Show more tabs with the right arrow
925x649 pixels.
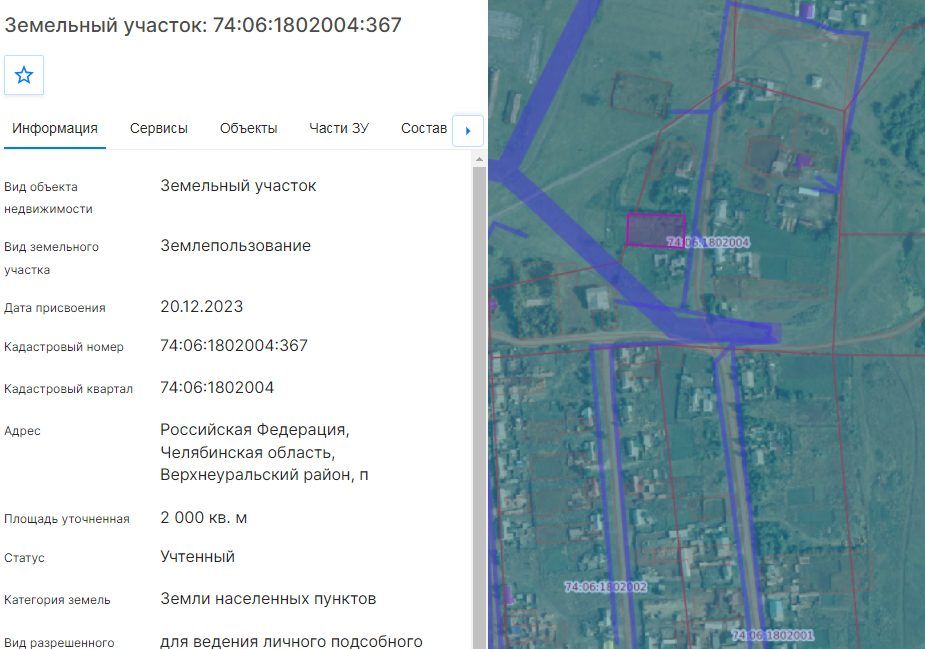point(468,130)
